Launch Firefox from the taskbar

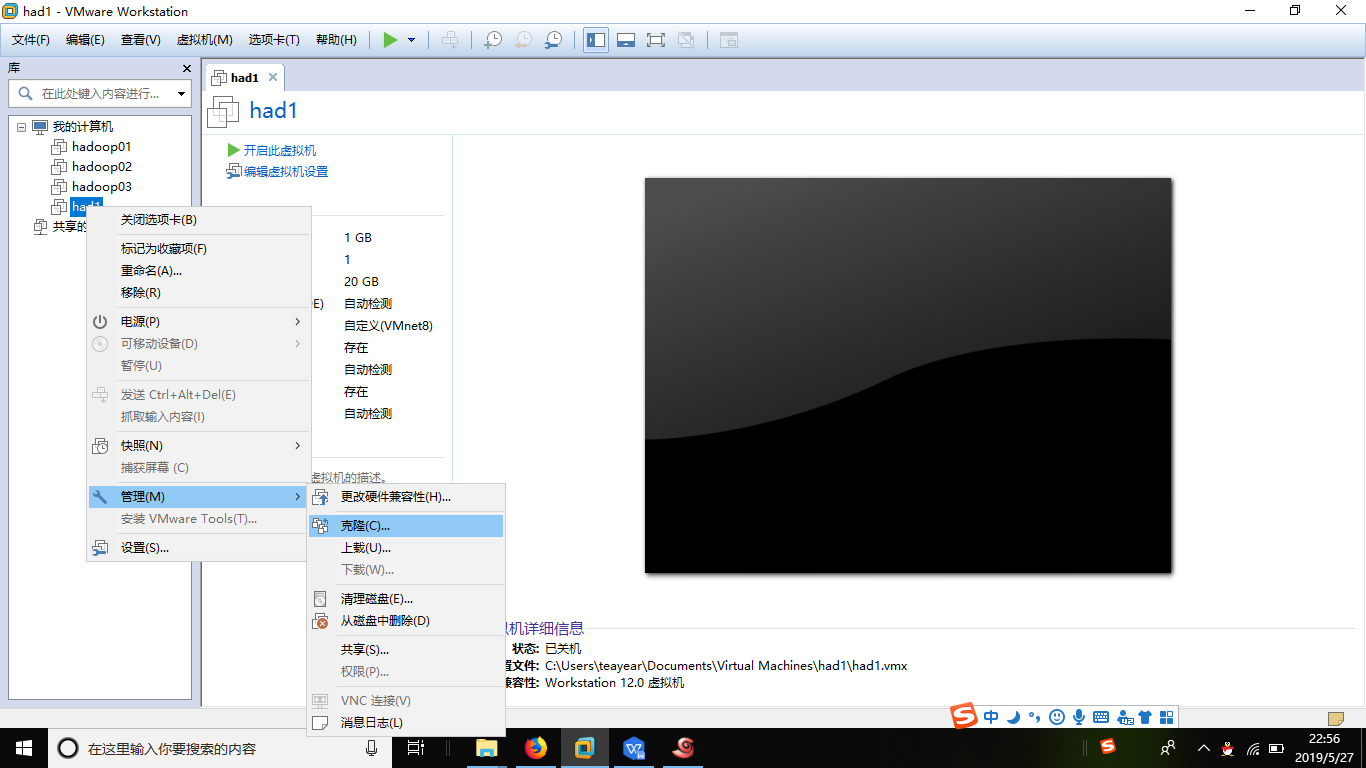(536, 748)
